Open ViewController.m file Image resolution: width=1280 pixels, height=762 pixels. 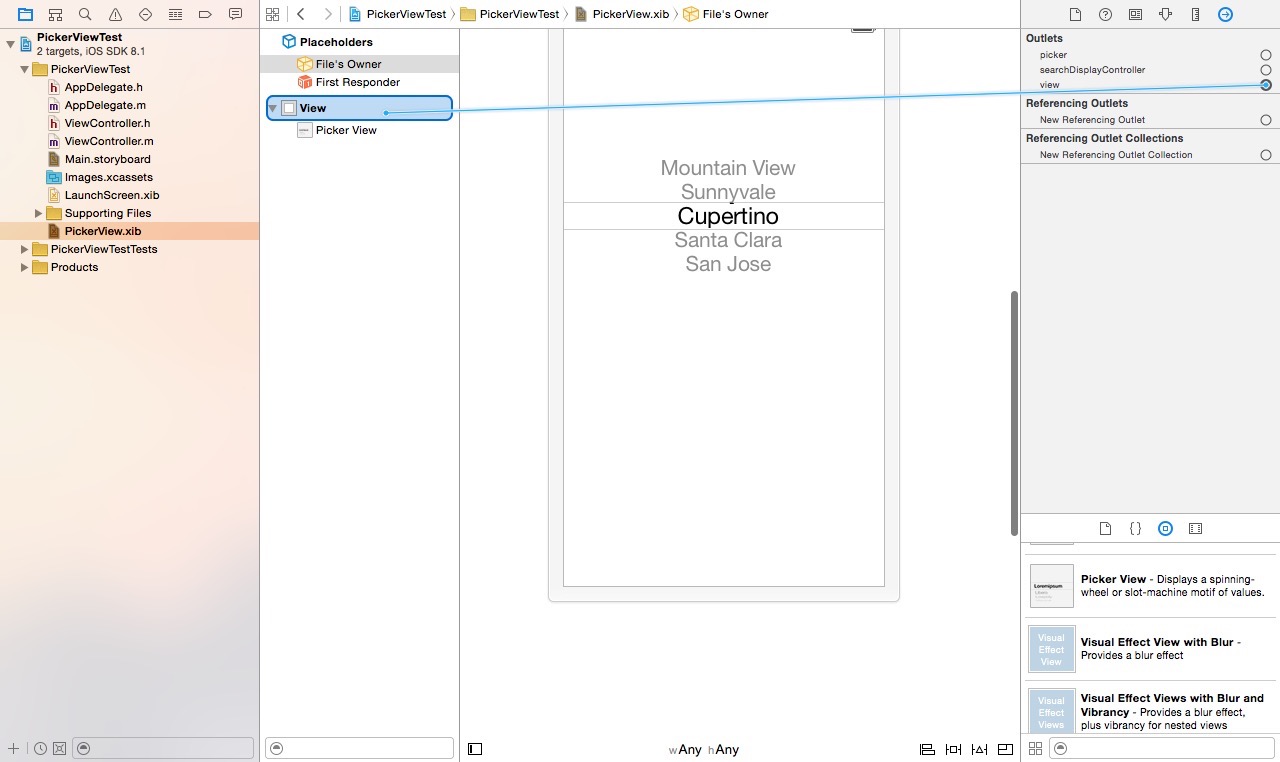pyautogui.click(x=109, y=141)
